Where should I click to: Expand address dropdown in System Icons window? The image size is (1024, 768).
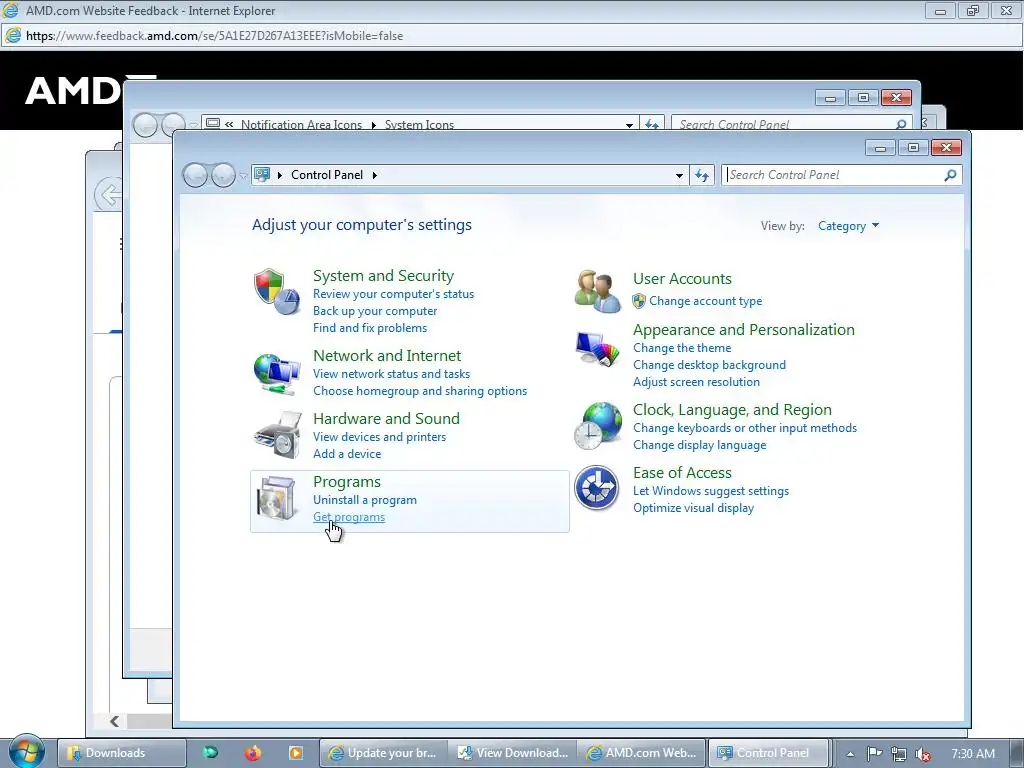629,124
